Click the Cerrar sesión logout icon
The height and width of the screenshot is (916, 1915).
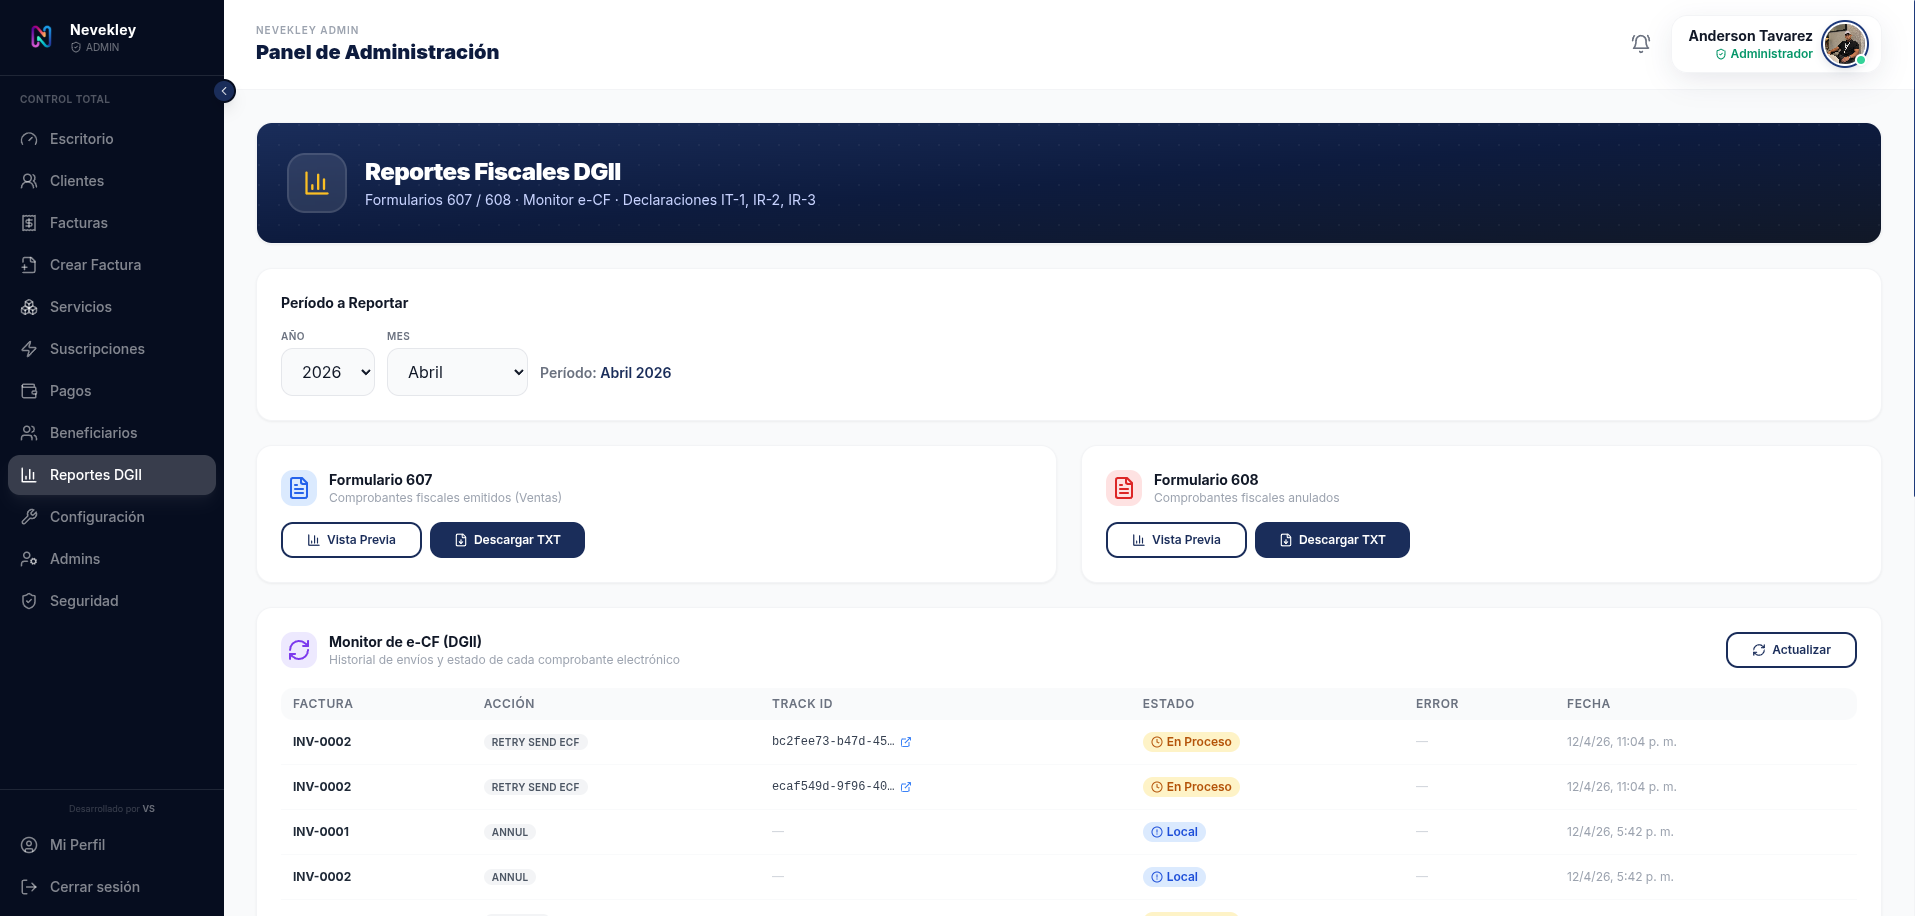point(29,887)
